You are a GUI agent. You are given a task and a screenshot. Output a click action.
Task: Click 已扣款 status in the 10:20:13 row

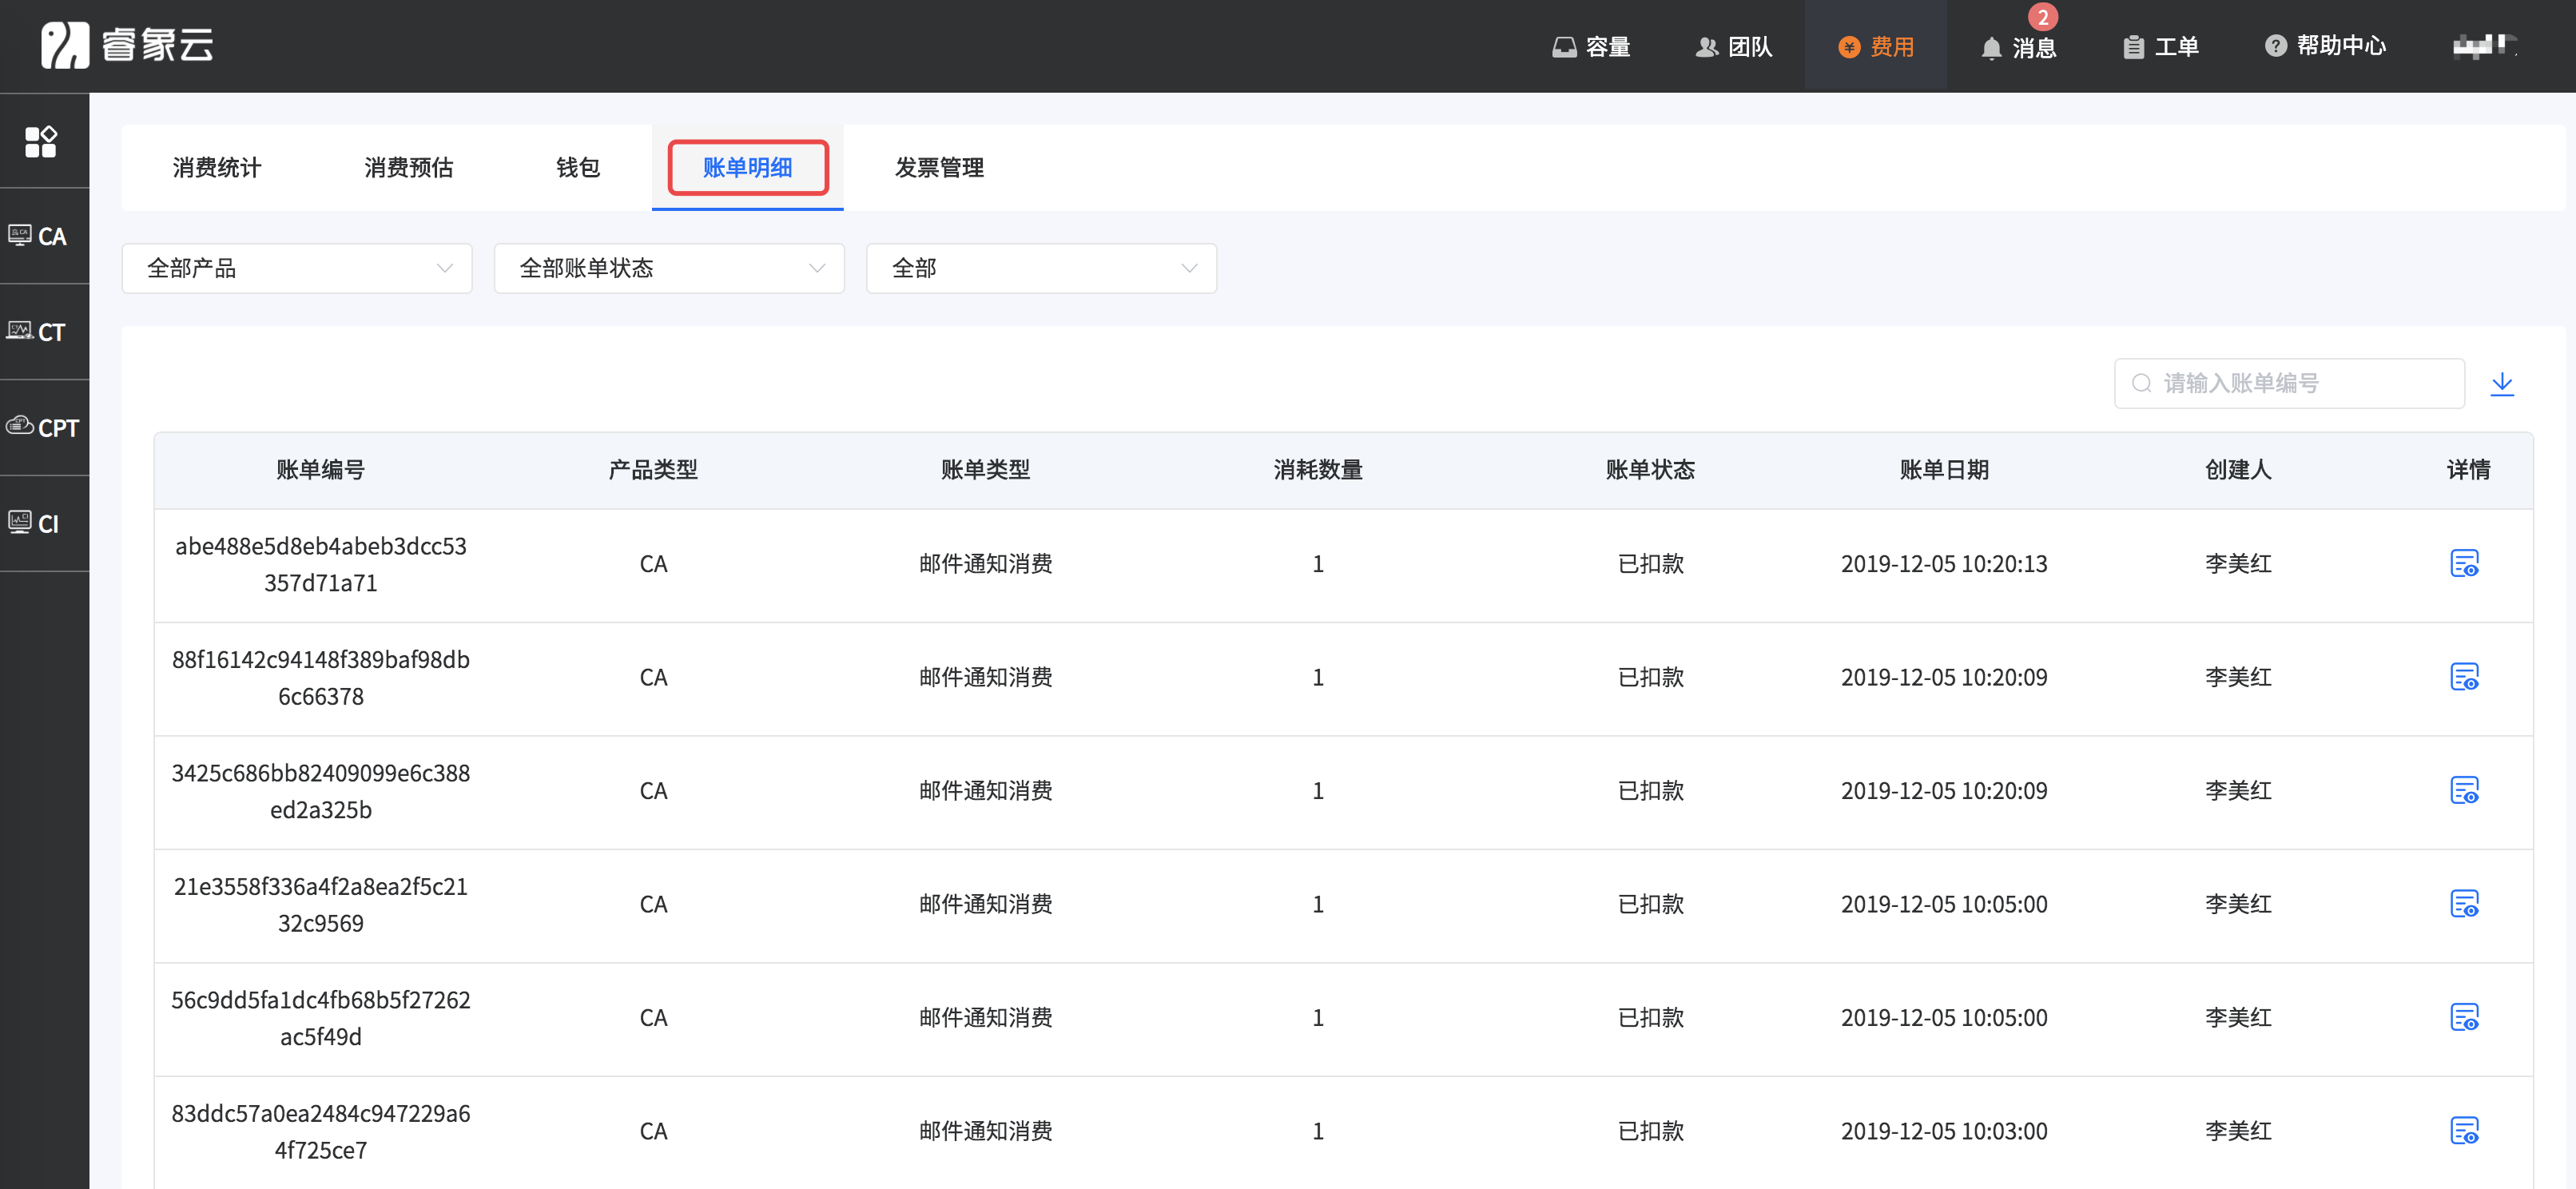click(x=1650, y=564)
